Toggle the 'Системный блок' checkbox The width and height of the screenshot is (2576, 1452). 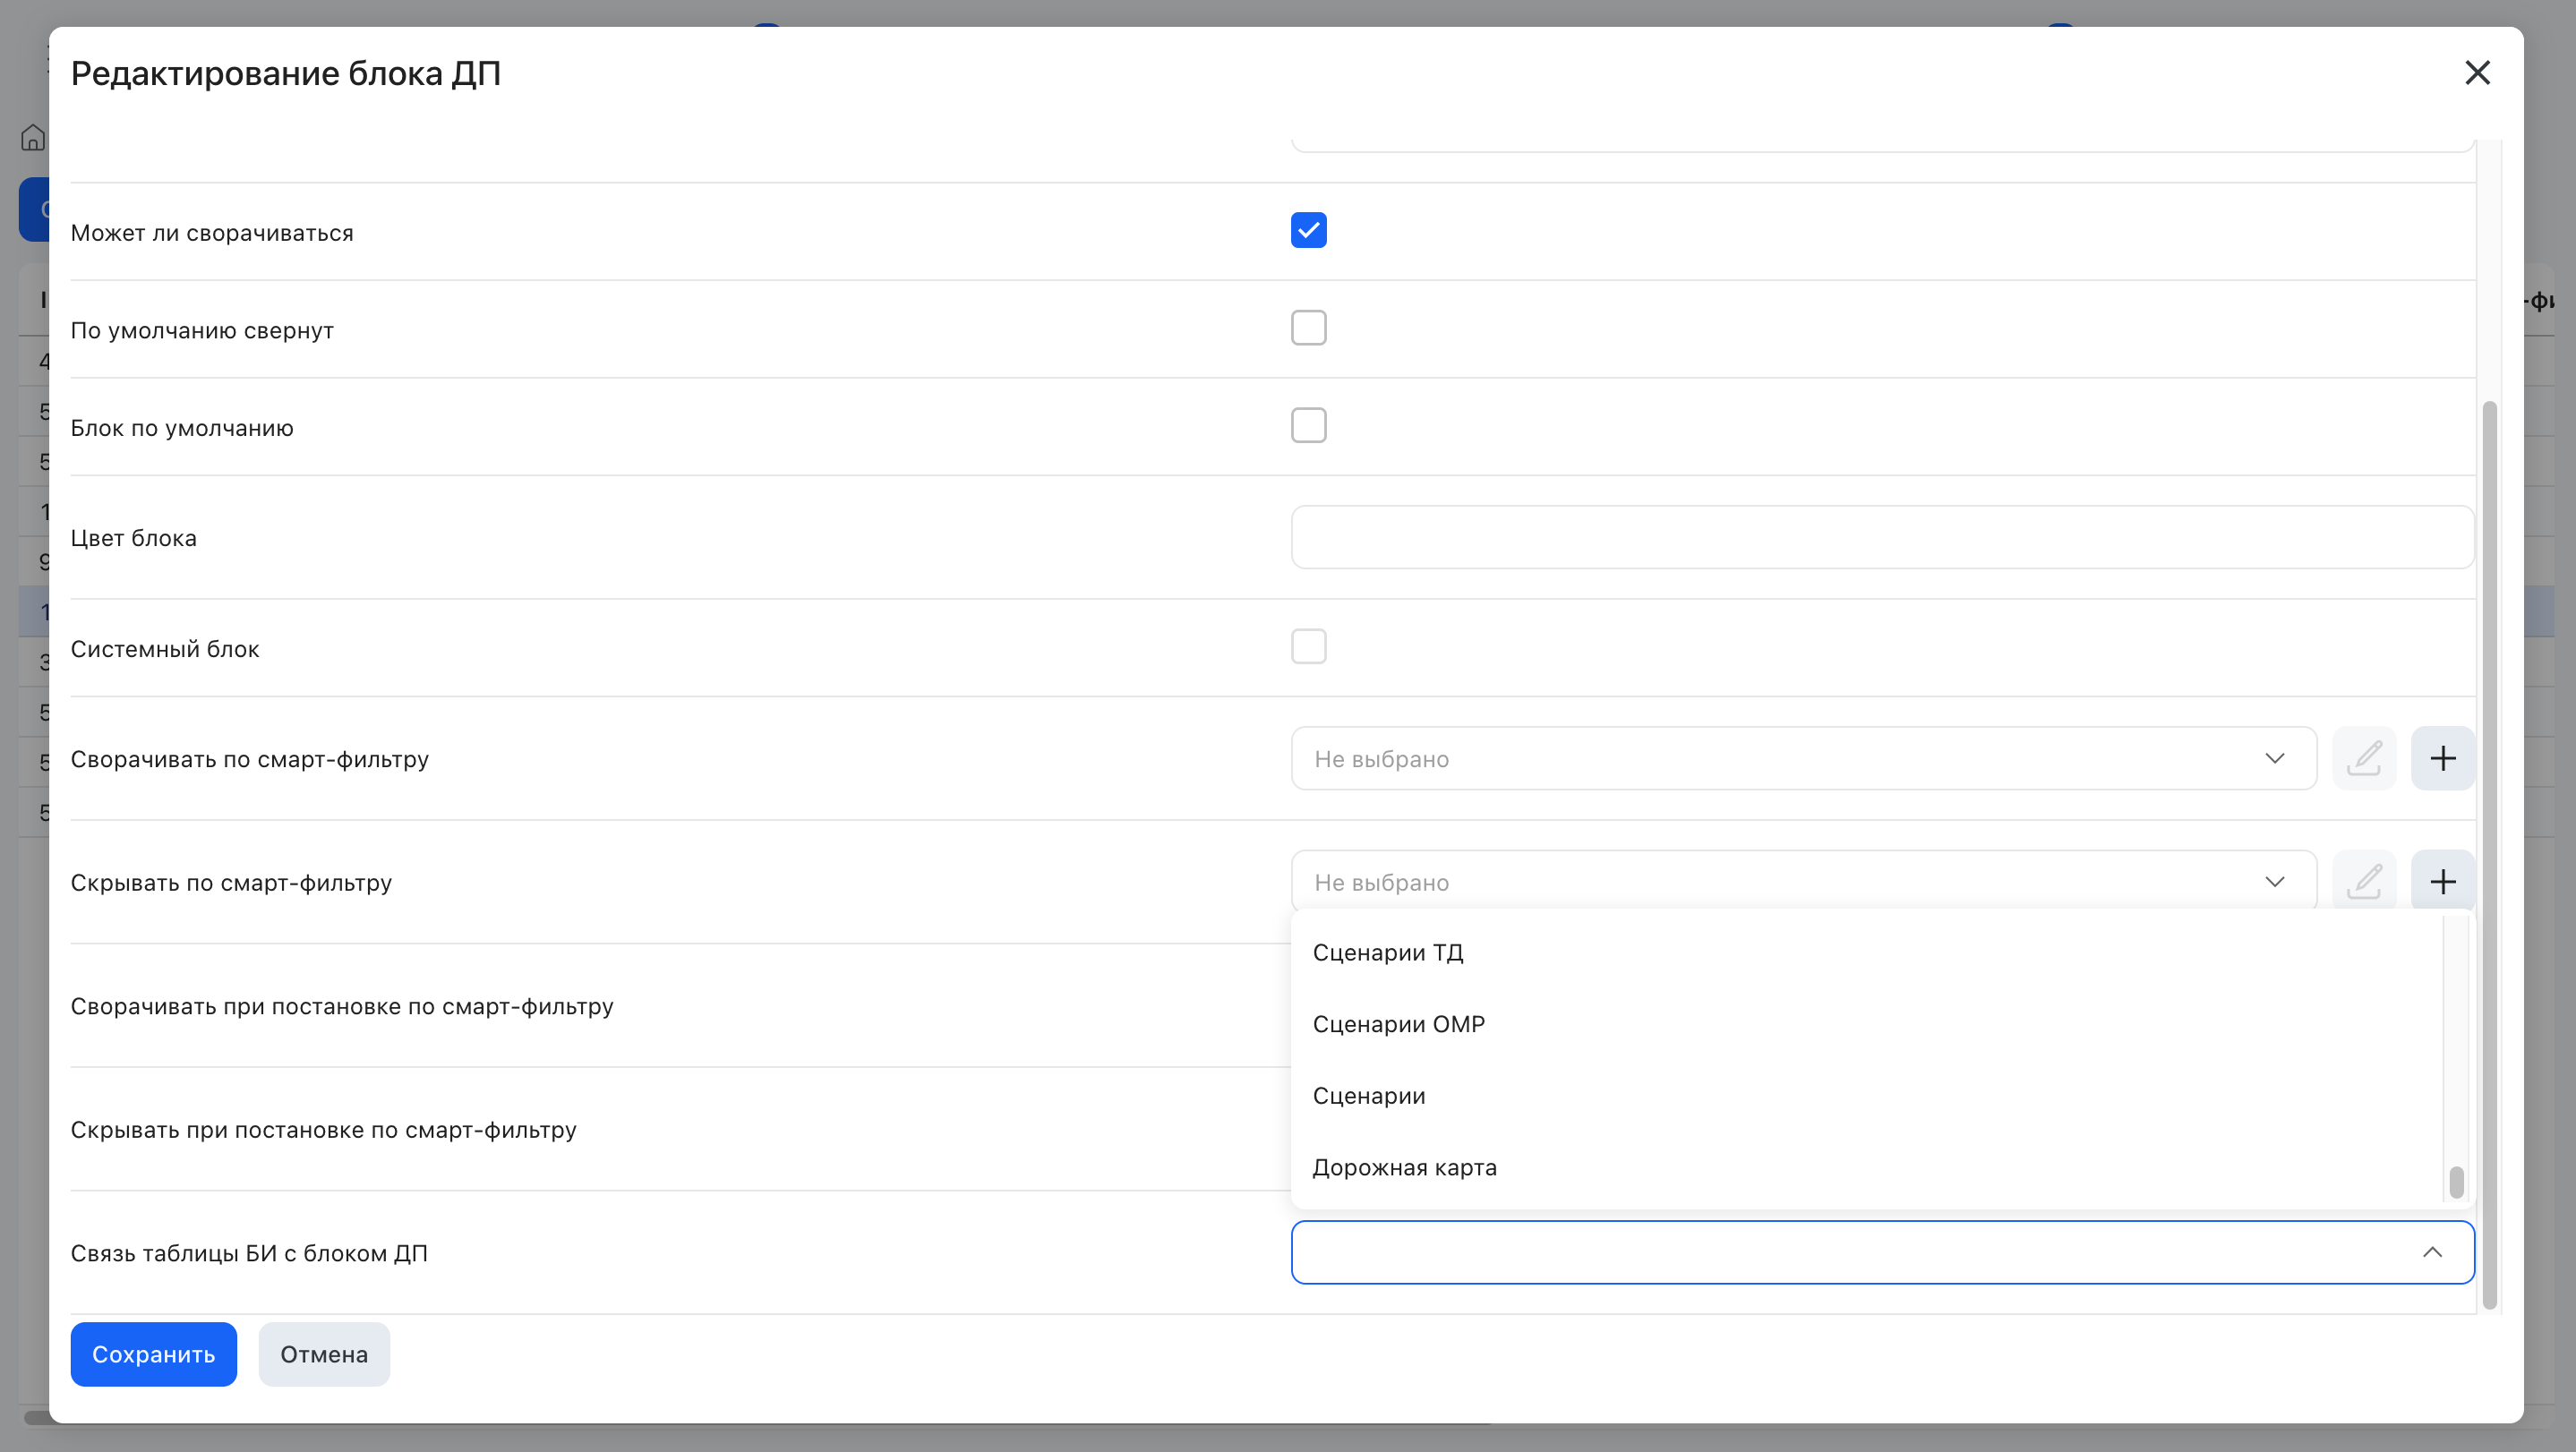click(x=1308, y=646)
